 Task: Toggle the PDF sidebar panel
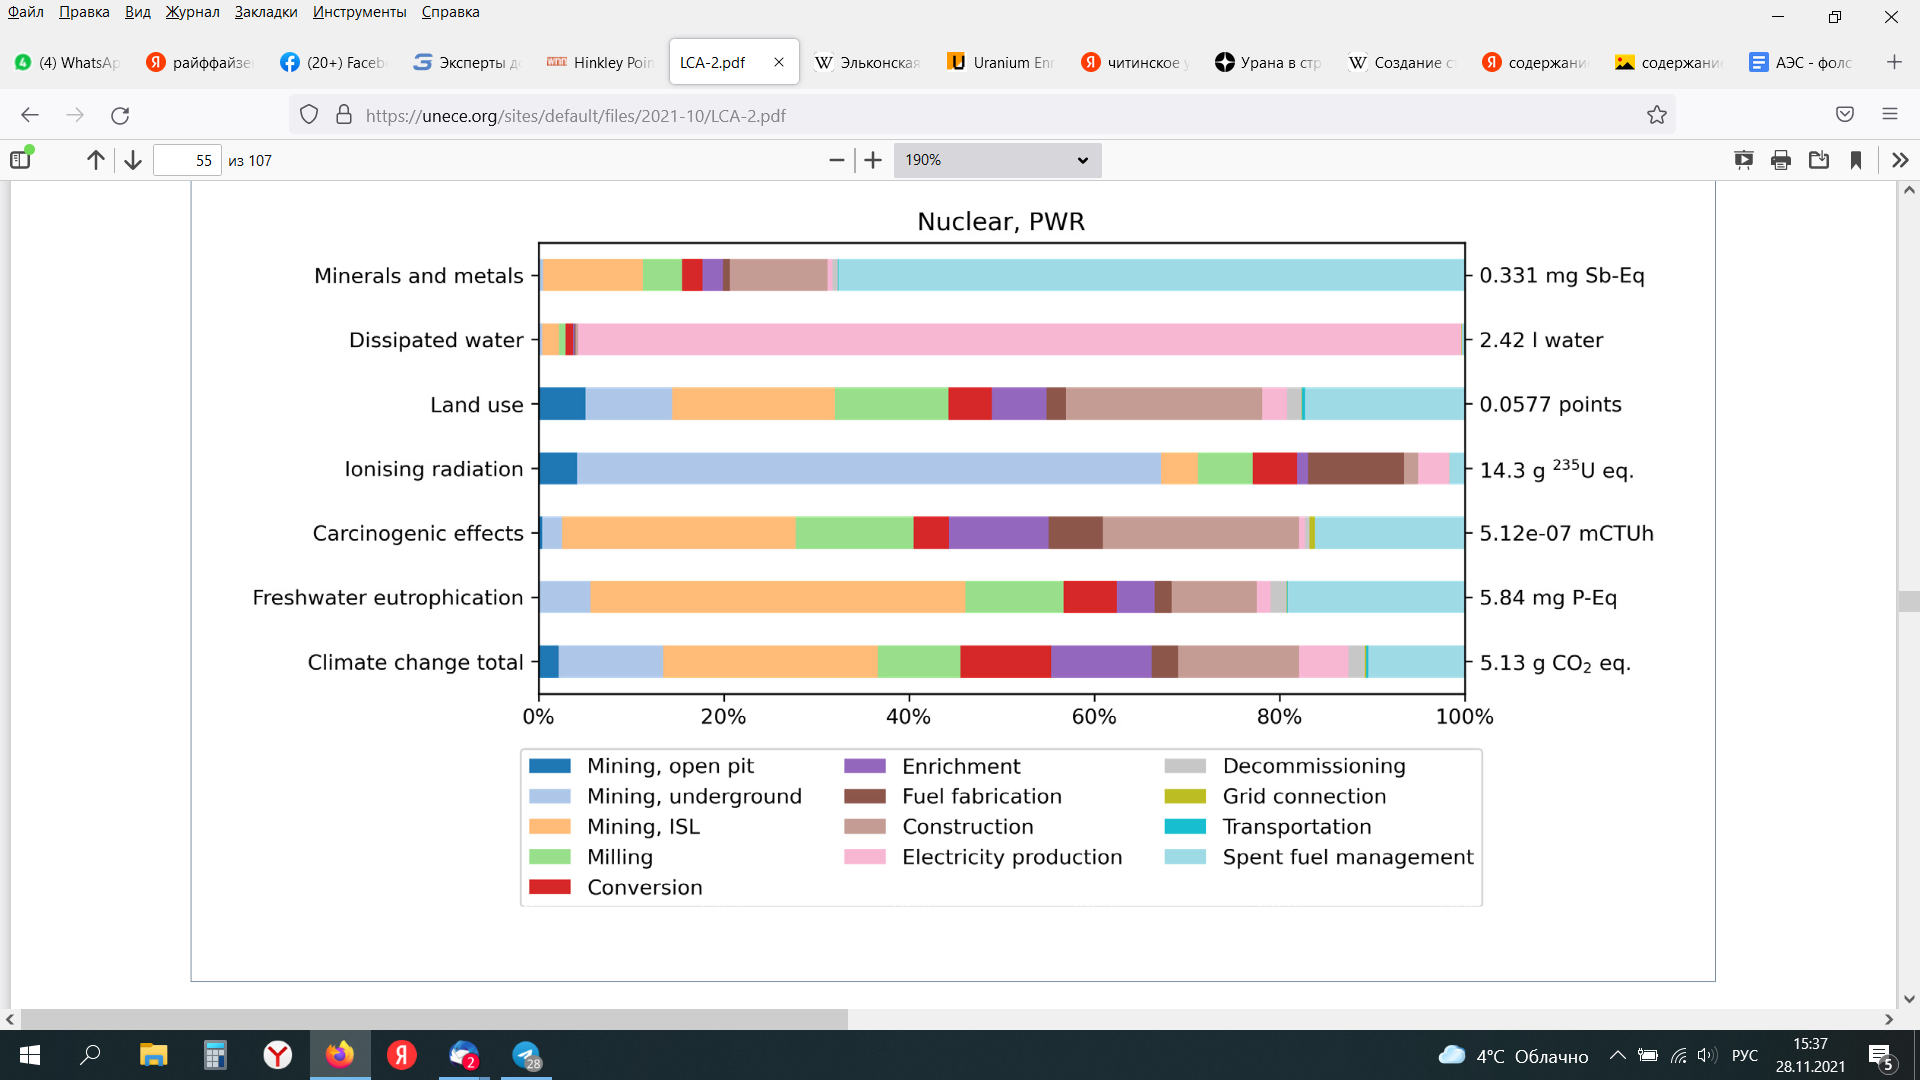click(21, 160)
